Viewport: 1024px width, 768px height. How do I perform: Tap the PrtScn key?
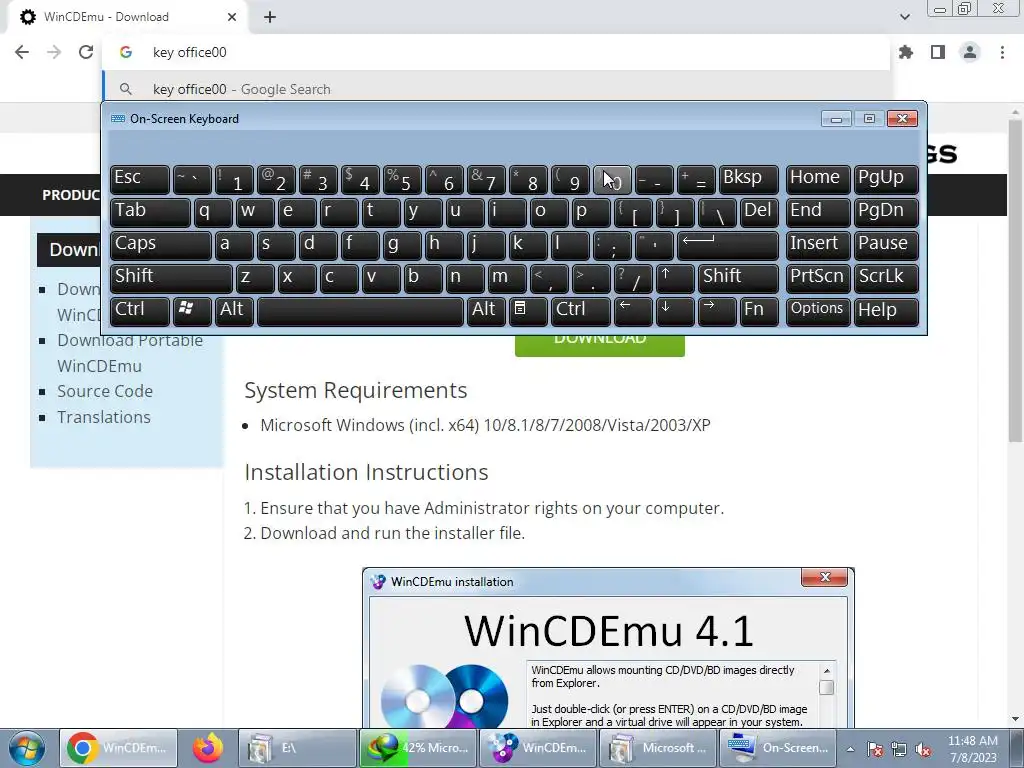818,278
